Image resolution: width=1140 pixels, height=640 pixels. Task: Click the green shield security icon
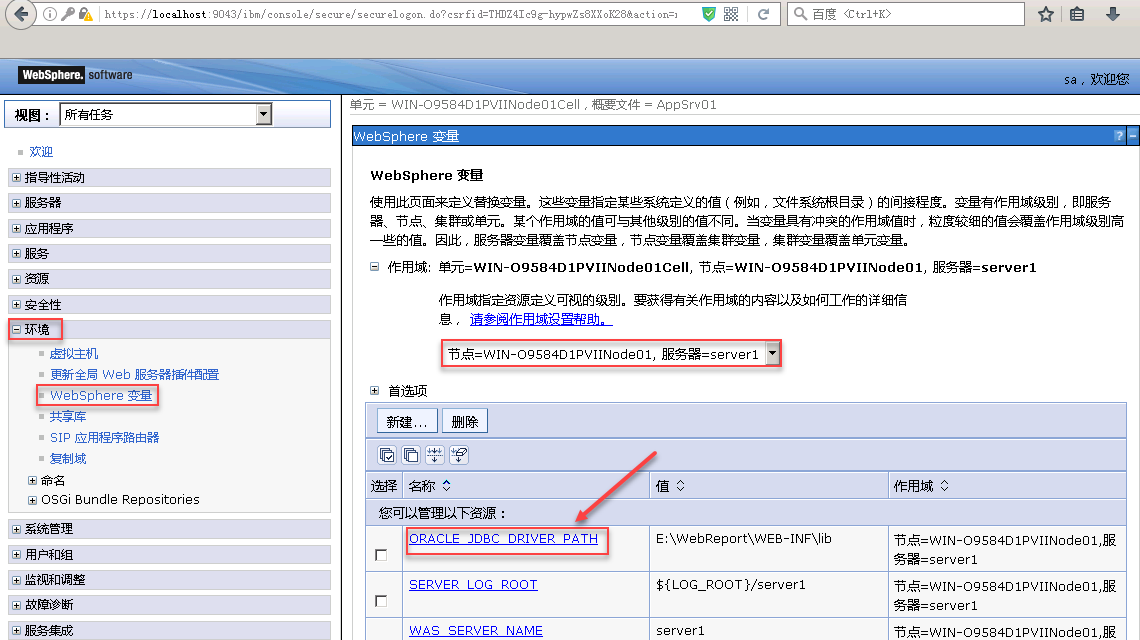(709, 14)
